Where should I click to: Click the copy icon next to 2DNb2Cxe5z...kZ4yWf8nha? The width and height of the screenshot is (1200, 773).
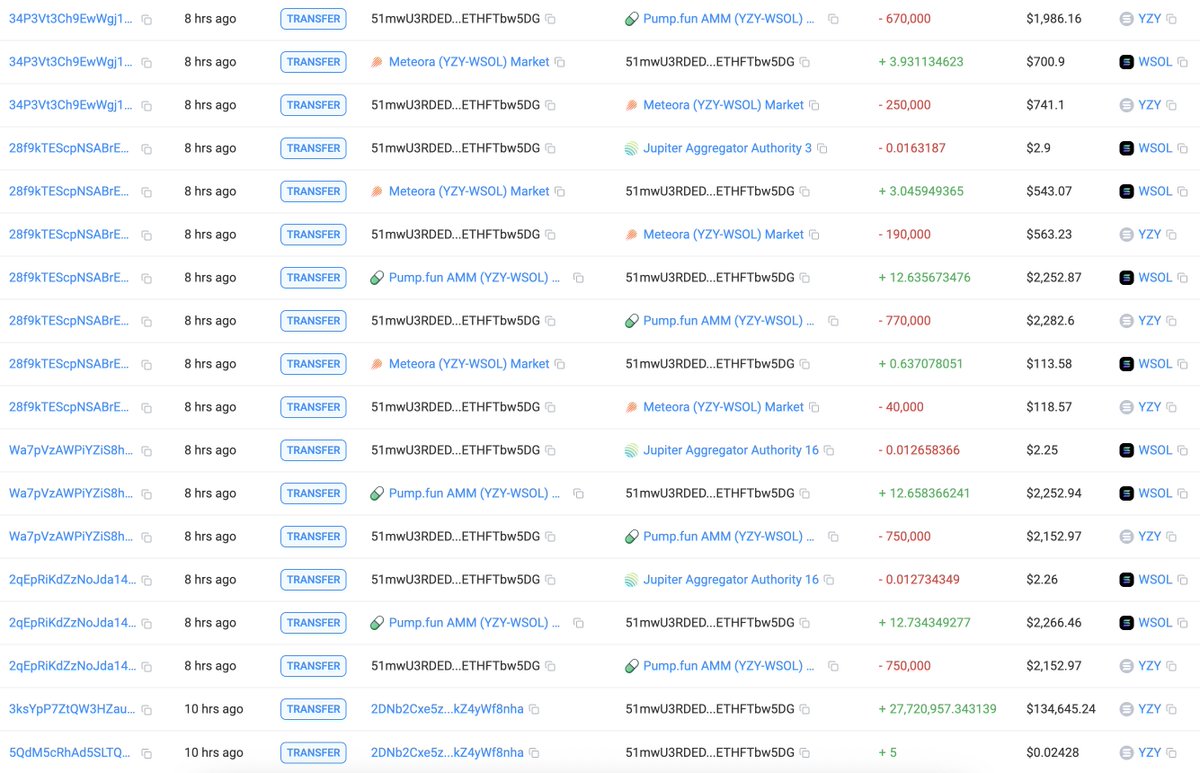tap(533, 709)
